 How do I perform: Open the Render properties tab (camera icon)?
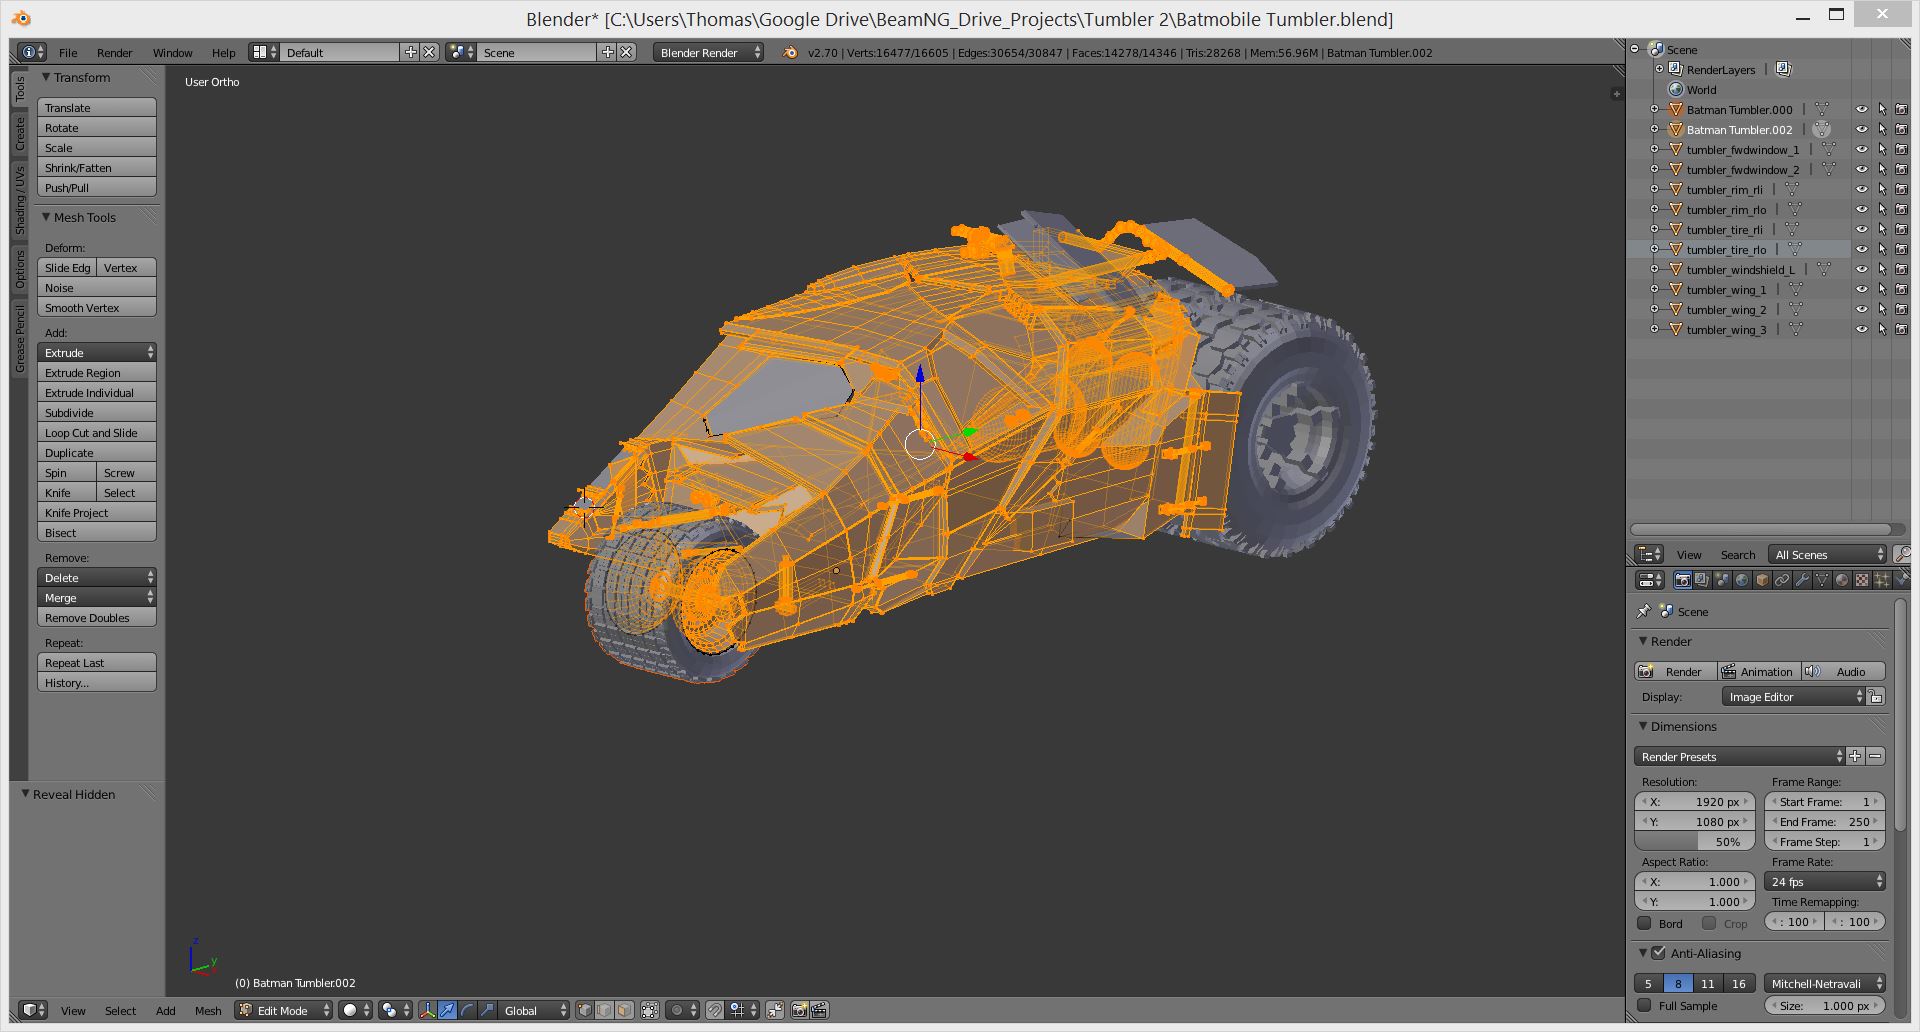[1683, 580]
